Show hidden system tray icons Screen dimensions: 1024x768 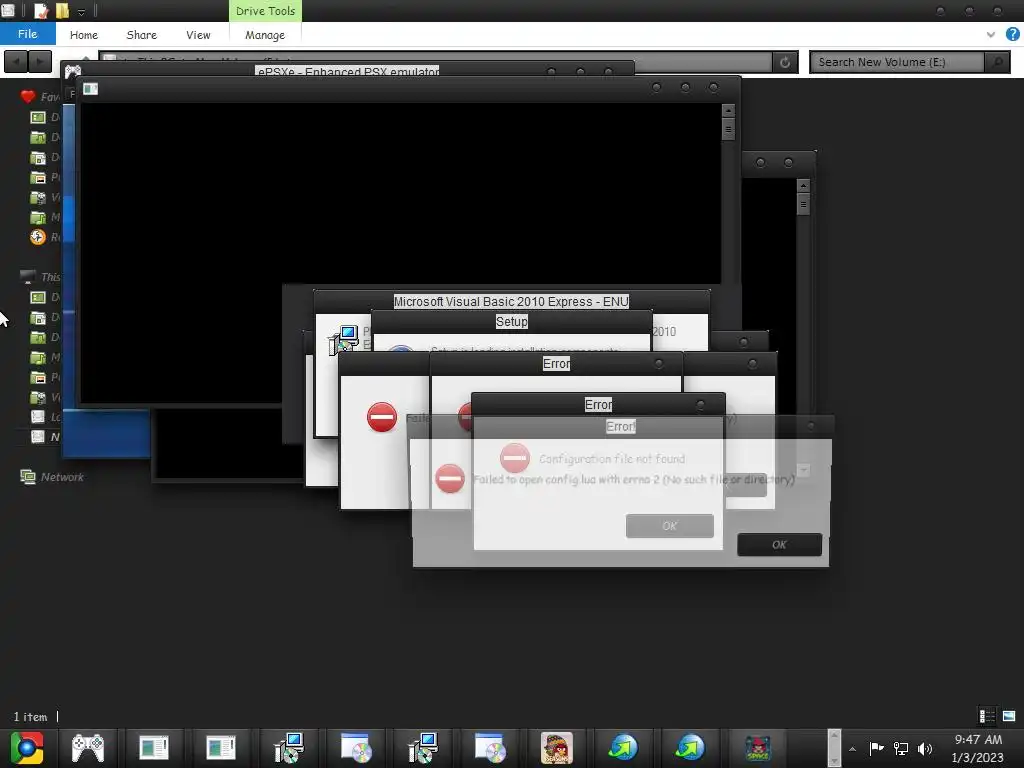pyautogui.click(x=852, y=749)
